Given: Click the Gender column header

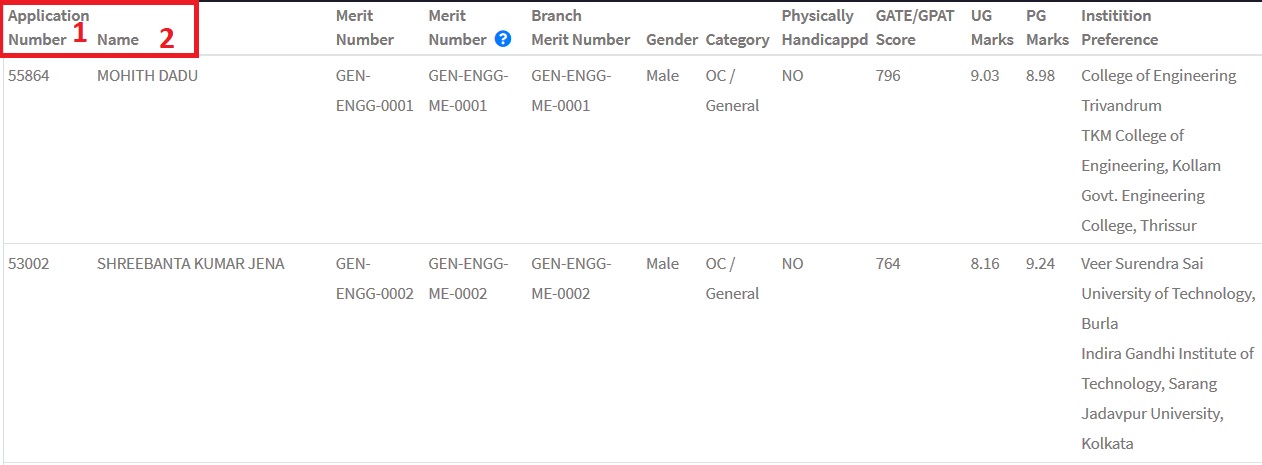Looking at the screenshot, I should [x=671, y=40].
